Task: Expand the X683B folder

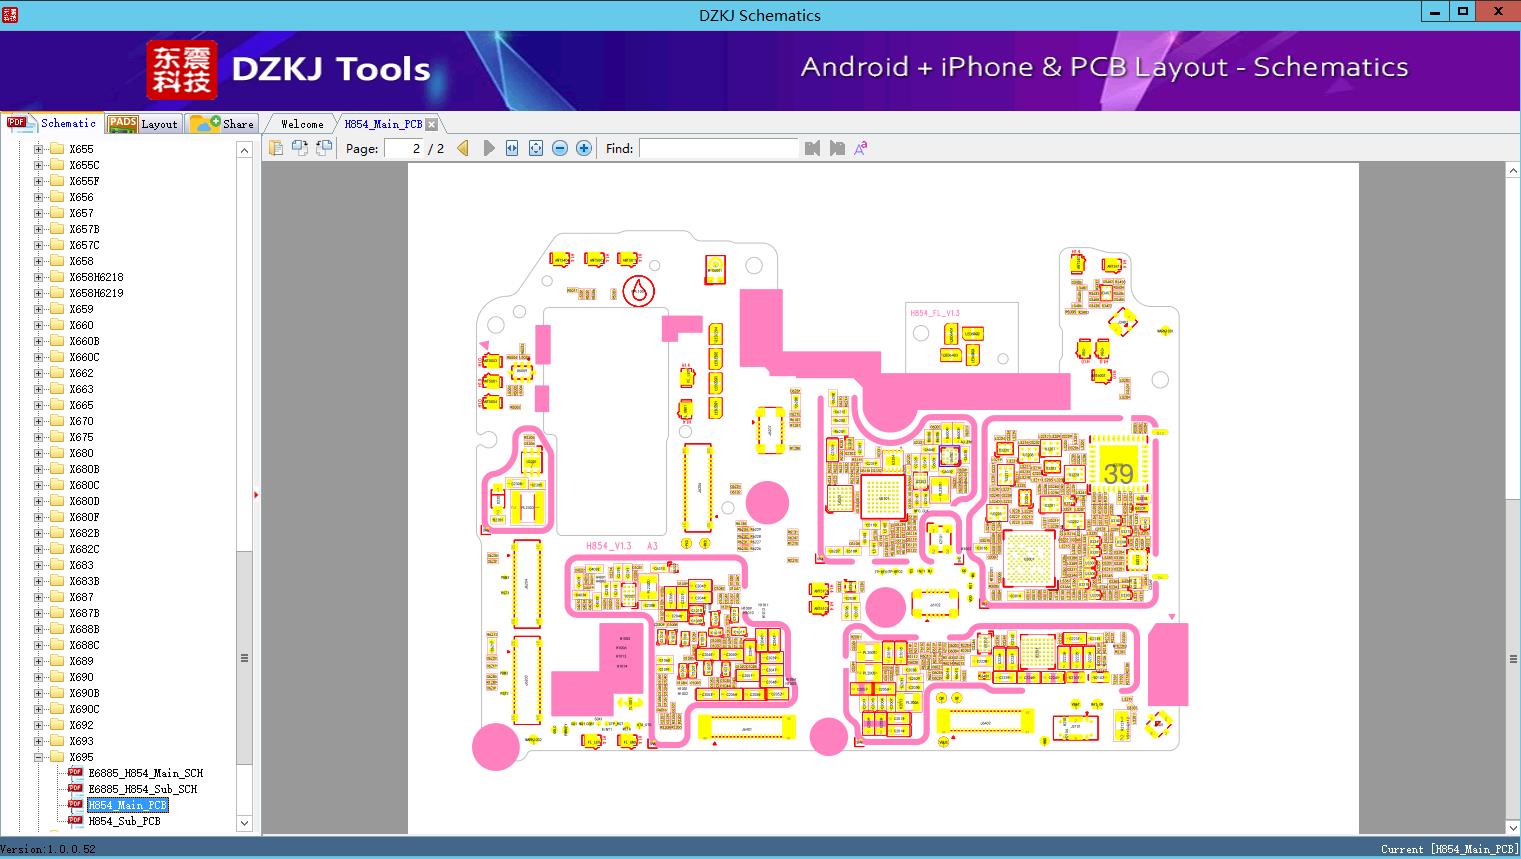Action: coord(38,581)
